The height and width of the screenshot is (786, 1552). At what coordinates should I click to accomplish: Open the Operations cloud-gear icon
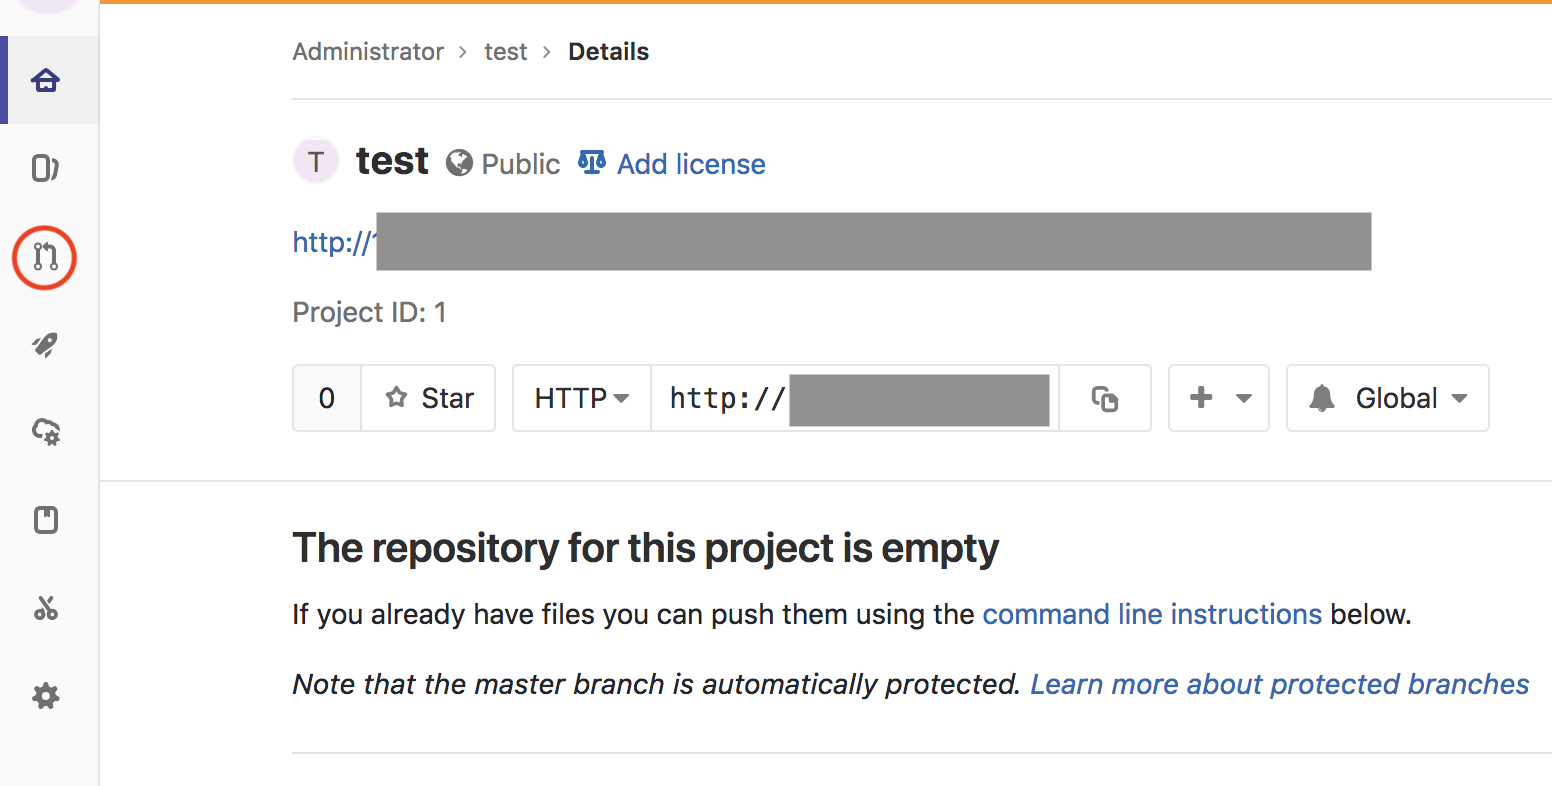pos(46,432)
